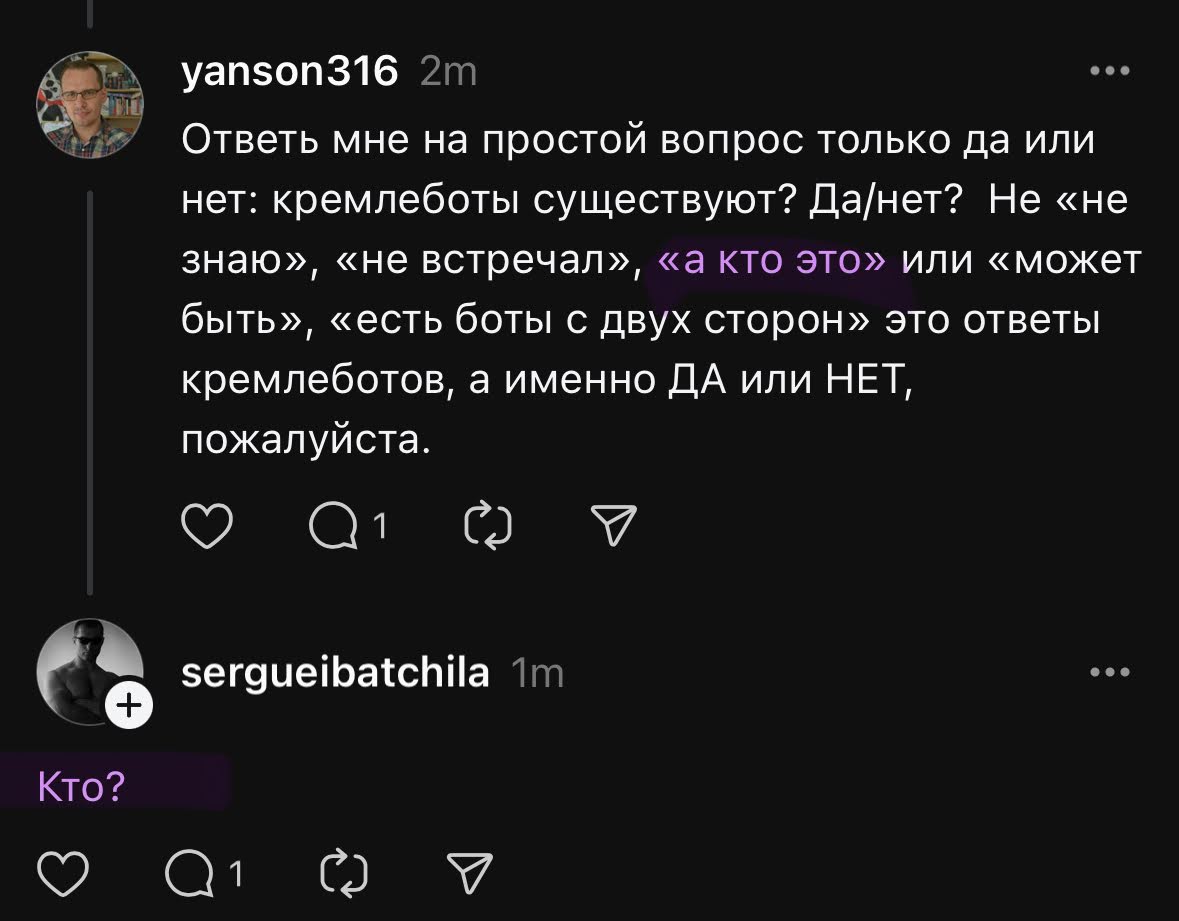This screenshot has height=921, width=1179.
Task: Open the yanson316 post text starting with Ответь
Action: tap(640, 142)
